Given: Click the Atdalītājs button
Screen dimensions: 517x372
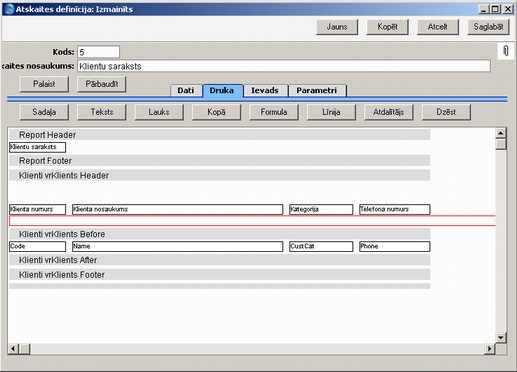Looking at the screenshot, I should 389,112.
